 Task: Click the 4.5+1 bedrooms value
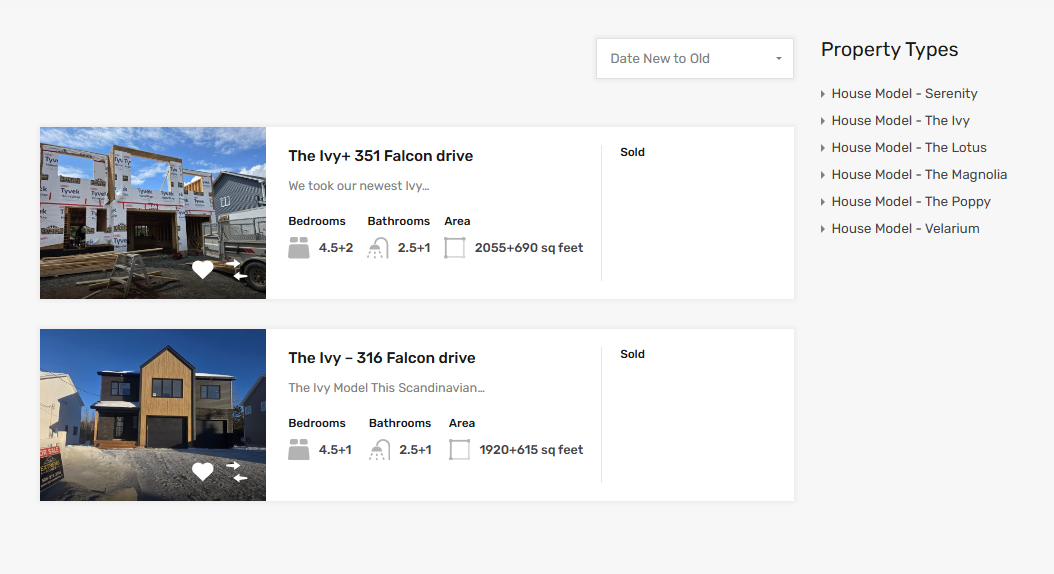[335, 450]
